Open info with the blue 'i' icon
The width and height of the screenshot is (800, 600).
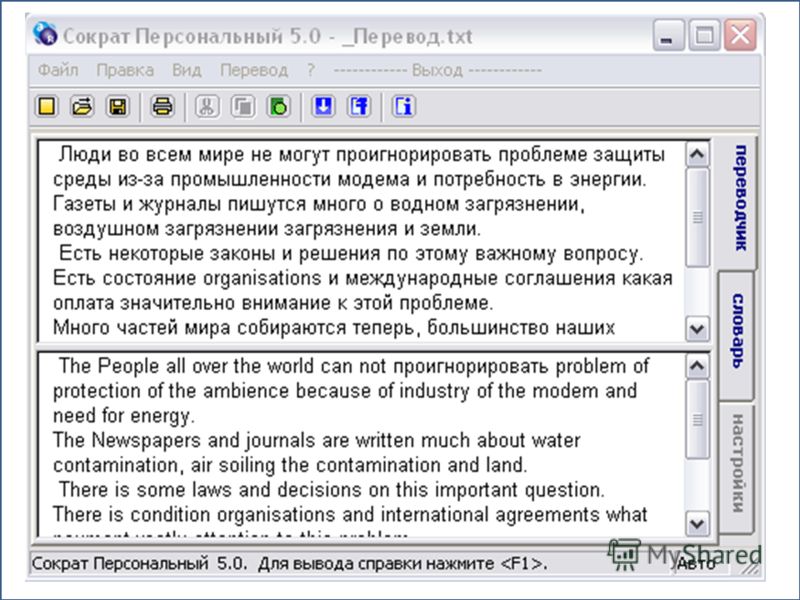(404, 107)
